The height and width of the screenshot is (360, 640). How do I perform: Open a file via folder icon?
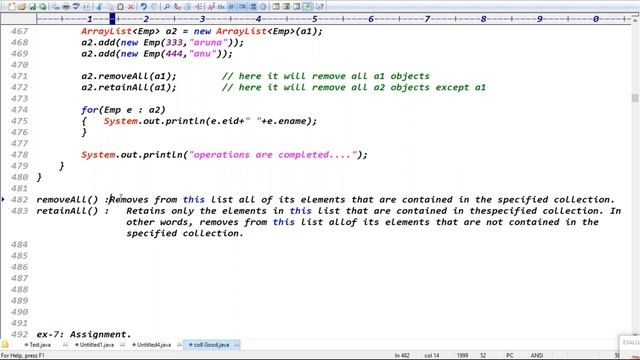click(x=21, y=7)
